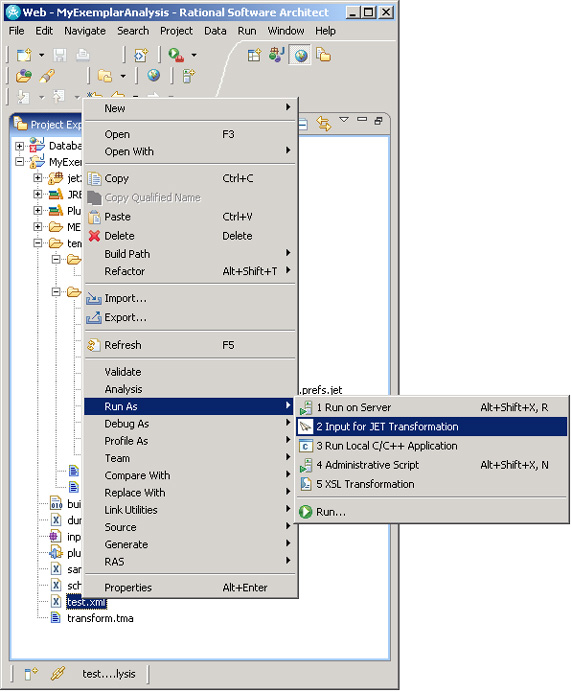The image size is (572, 692).
Task: Select Run... option in submenu
Action: (432, 512)
